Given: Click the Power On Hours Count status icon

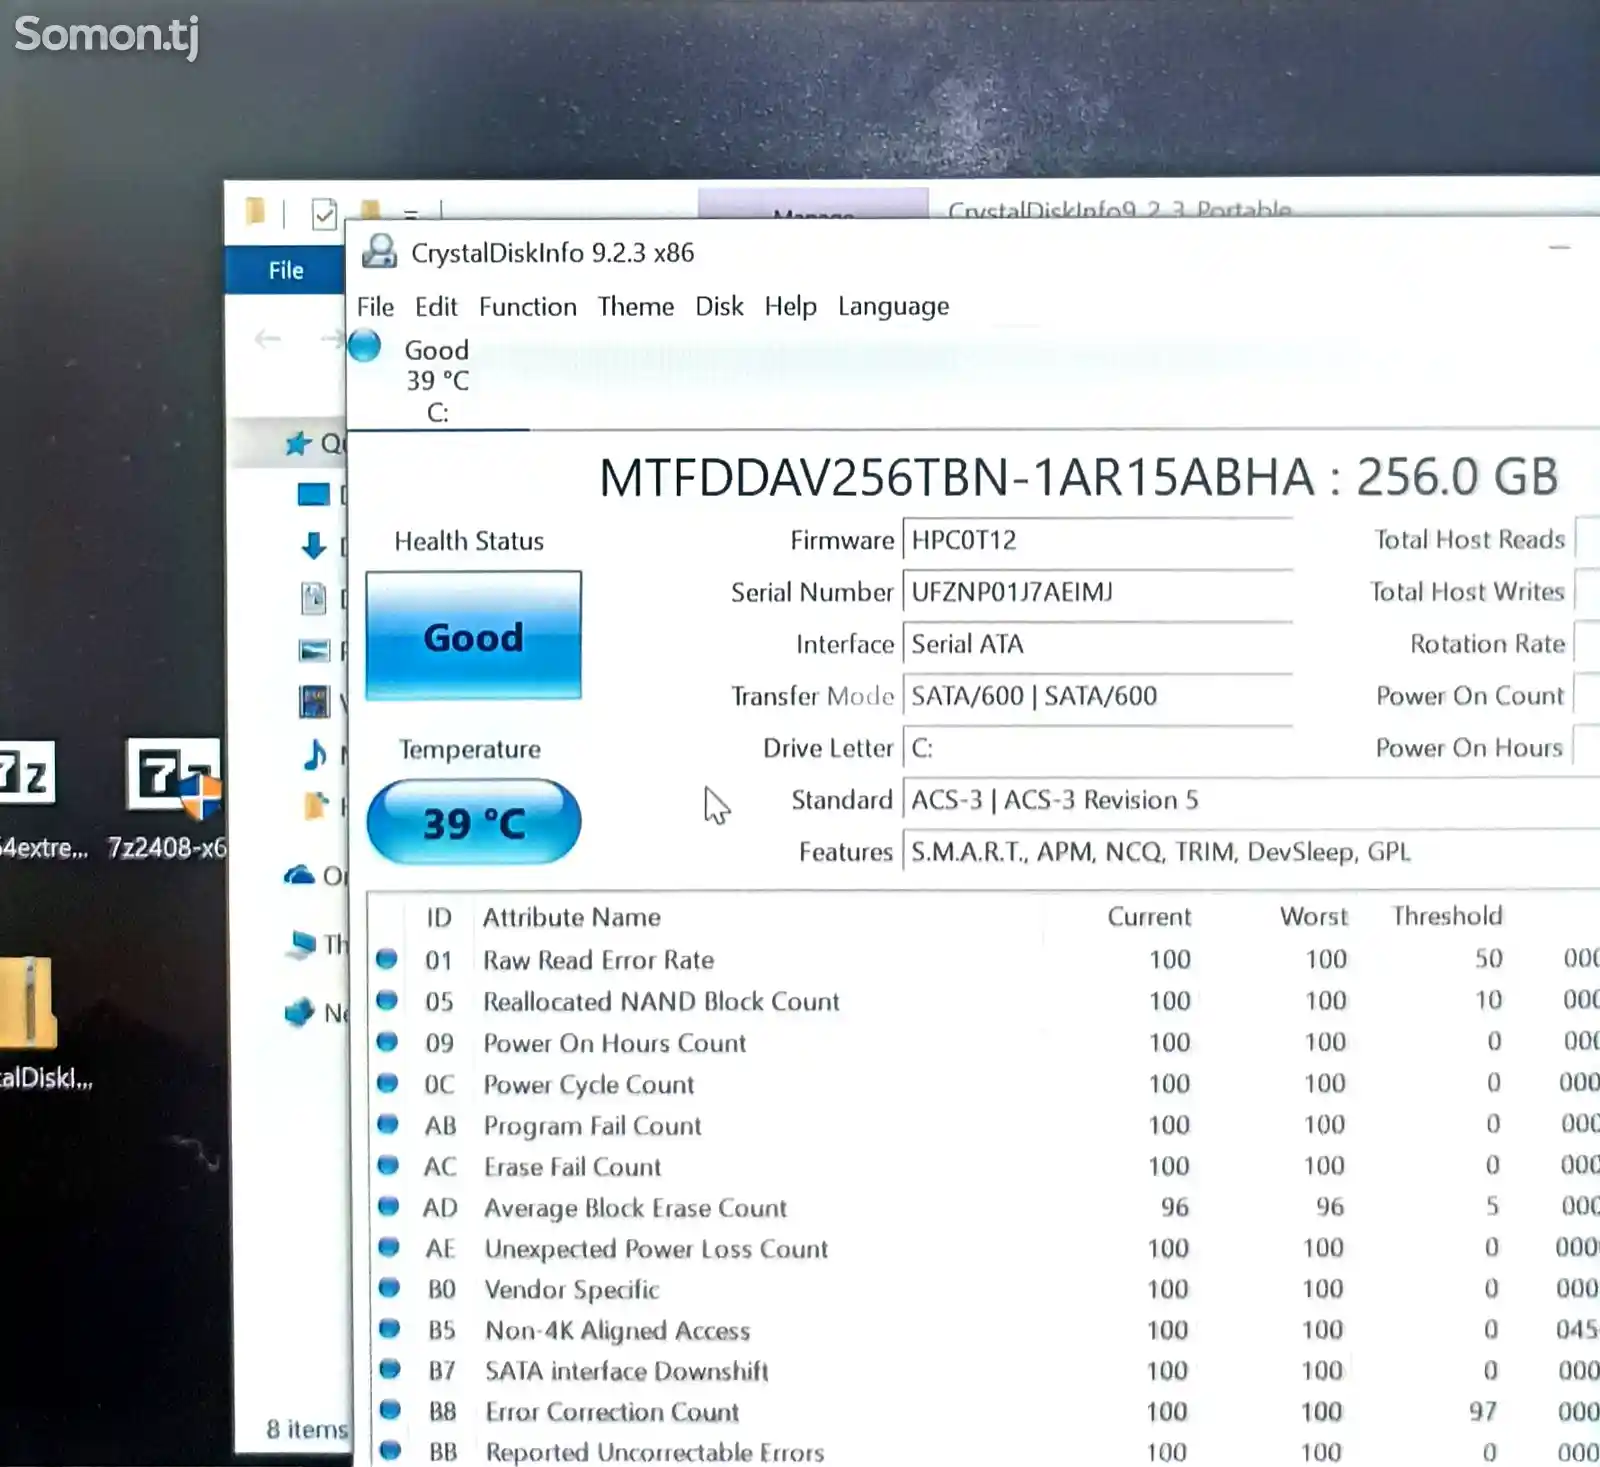Looking at the screenshot, I should tap(387, 1042).
